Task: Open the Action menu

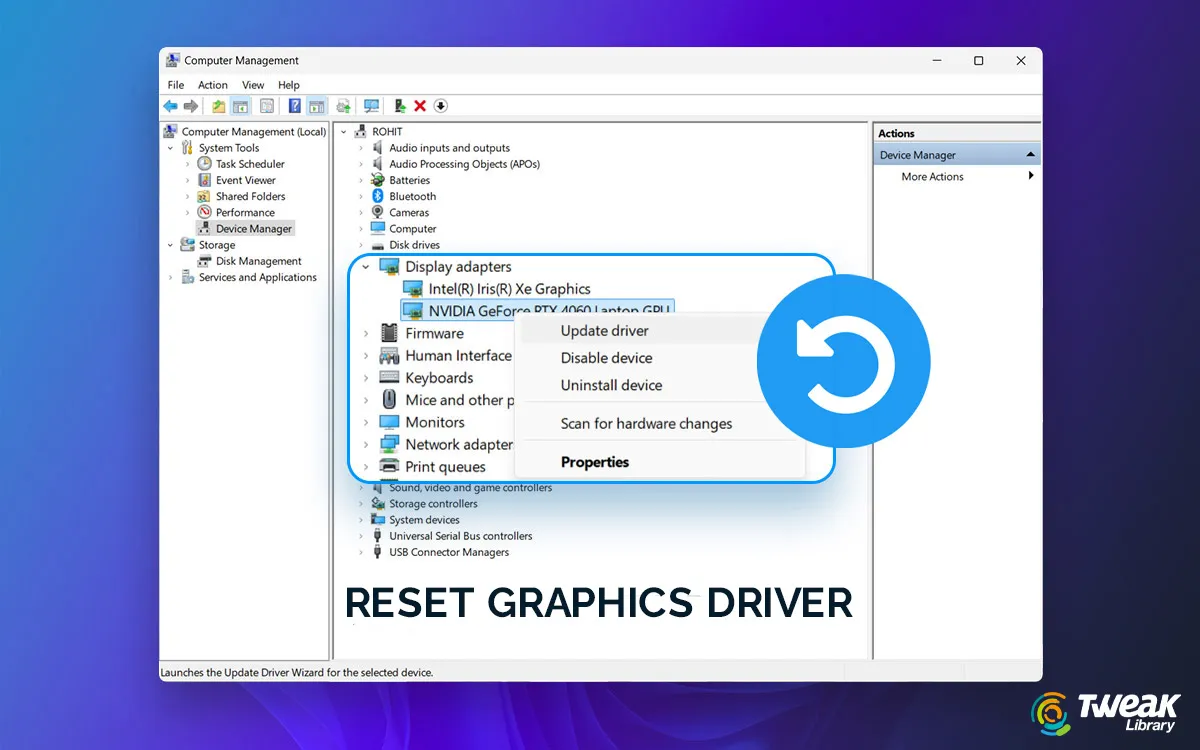Action: (212, 85)
